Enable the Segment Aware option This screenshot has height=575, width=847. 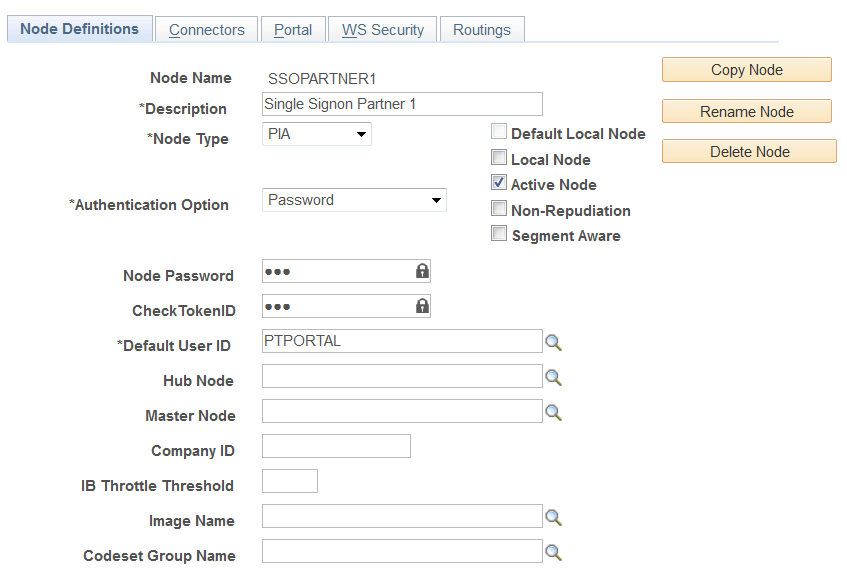click(x=499, y=234)
